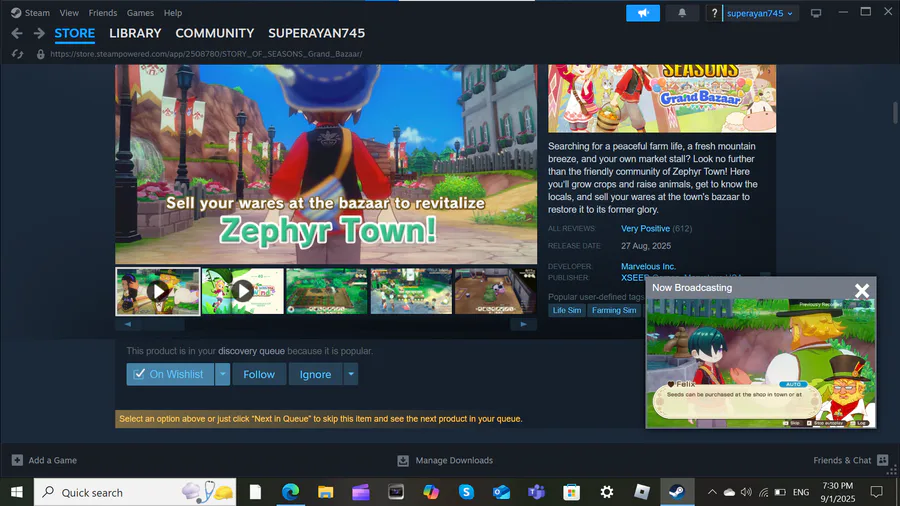The height and width of the screenshot is (506, 900).
Task: Open the View menu
Action: pos(69,13)
